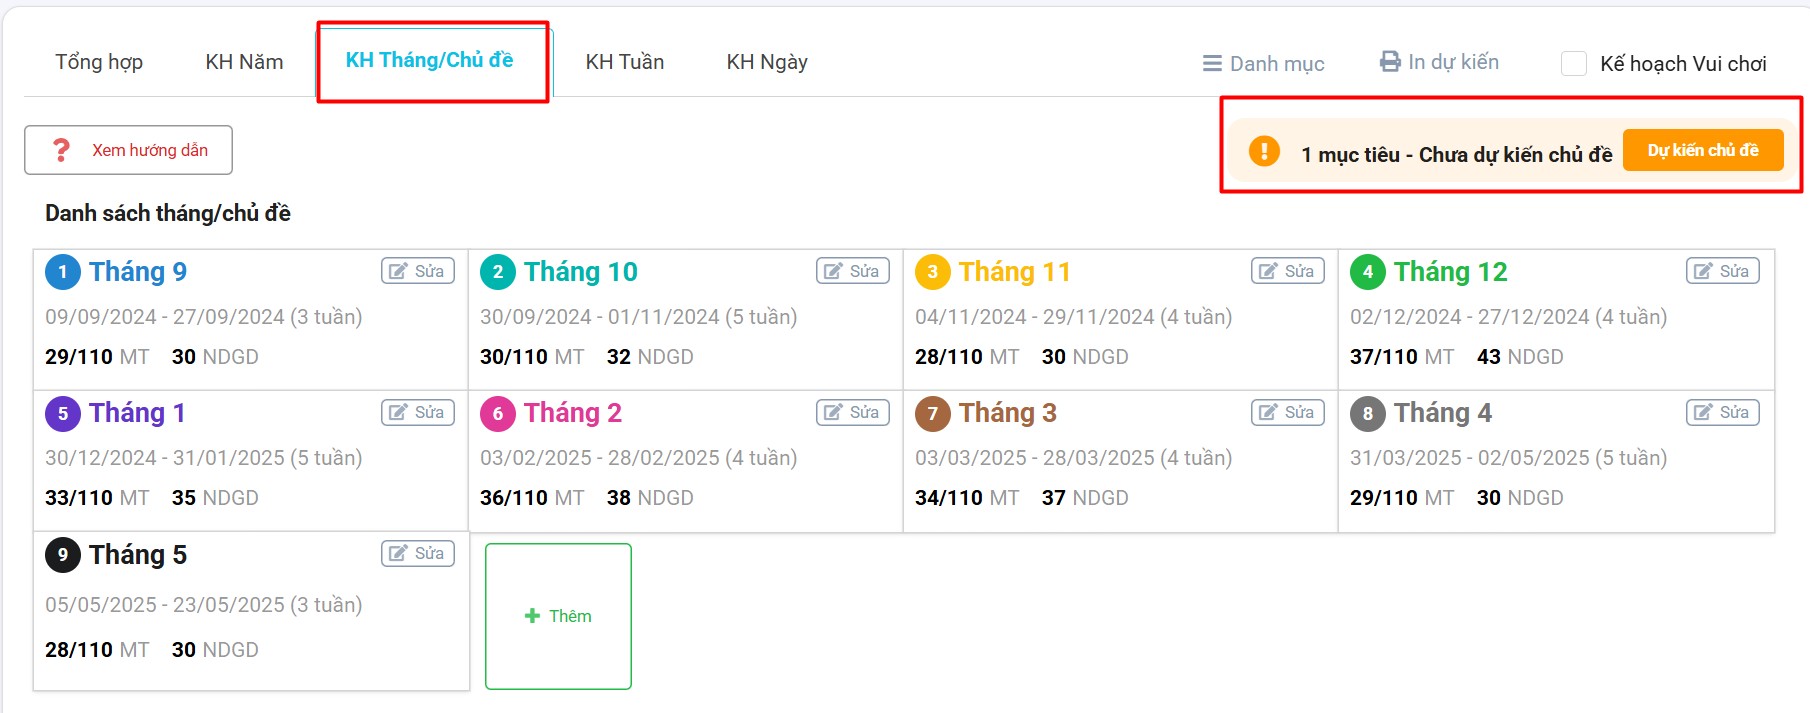
Task: Toggle the Kế hoạch Vui chơi checkbox
Action: point(1574,64)
